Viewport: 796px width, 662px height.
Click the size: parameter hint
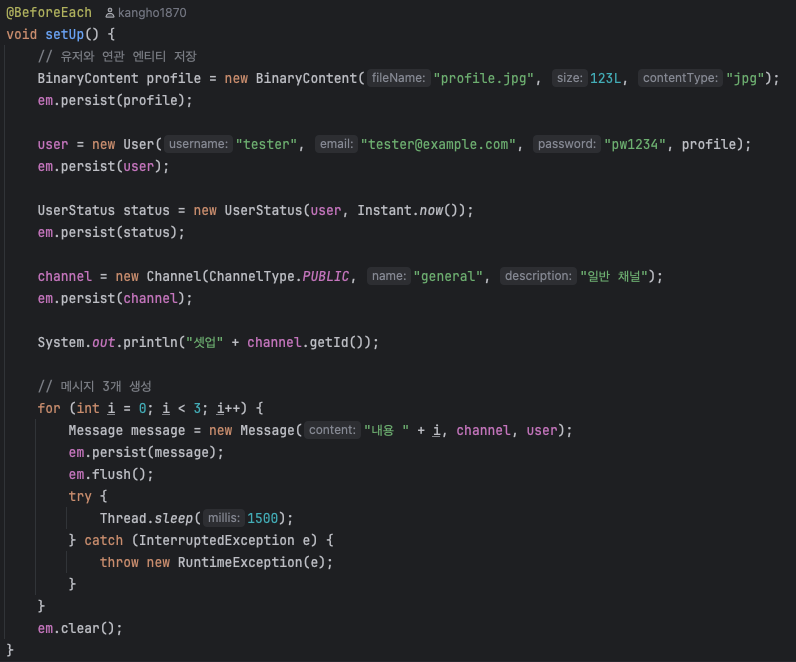point(570,78)
